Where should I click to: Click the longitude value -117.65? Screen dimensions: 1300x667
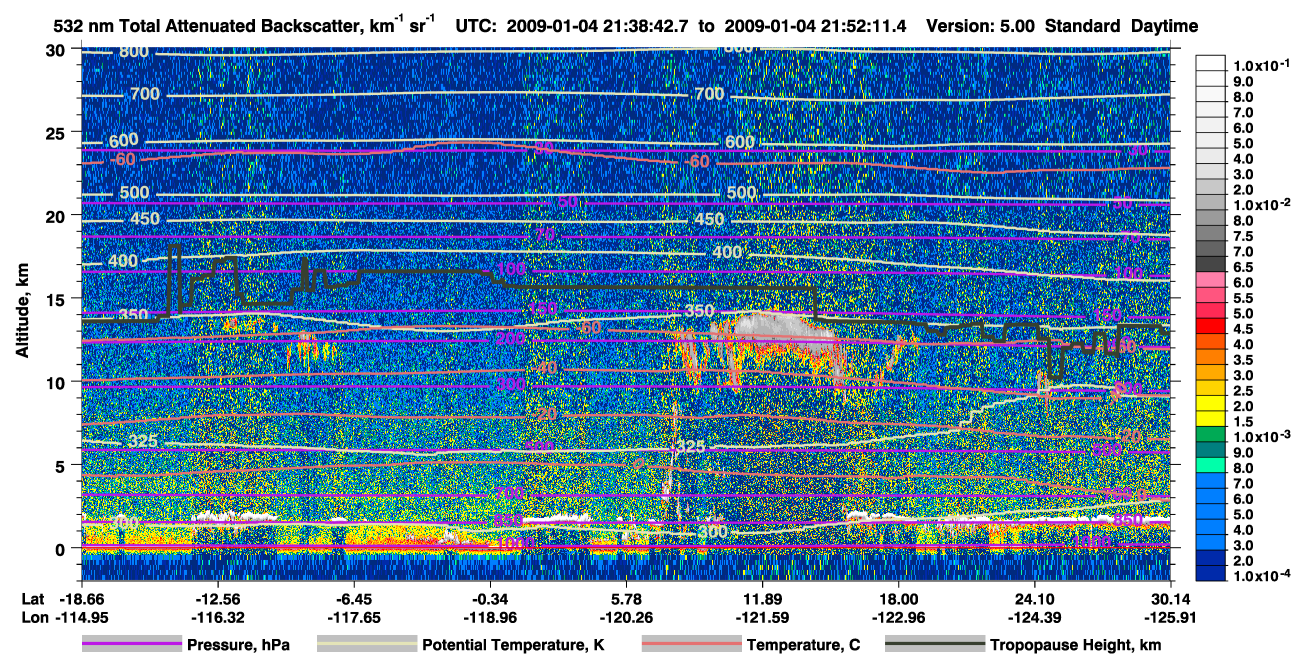pyautogui.click(x=353, y=618)
